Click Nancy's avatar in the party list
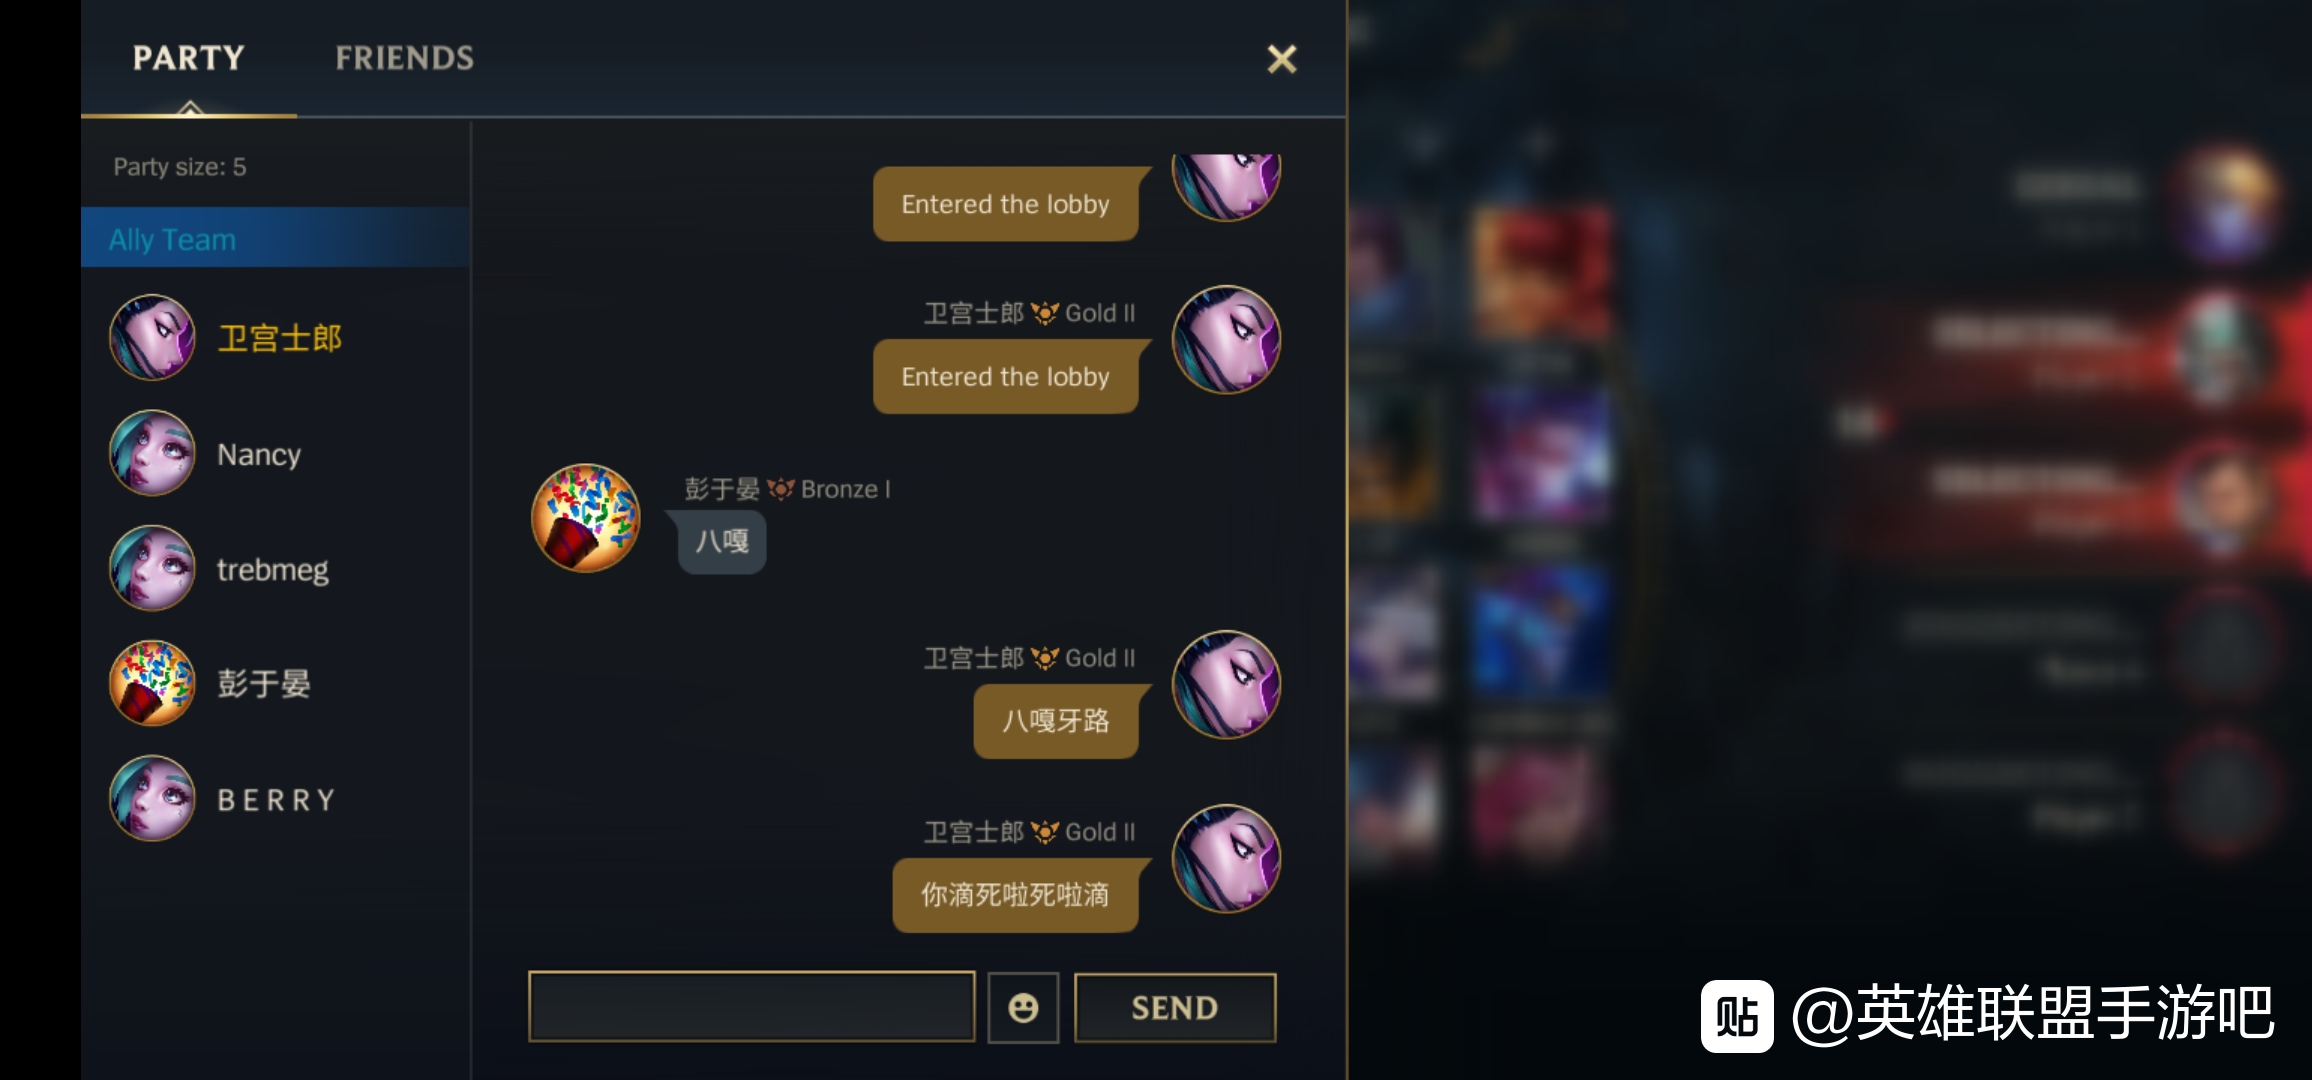Screen dimensions: 2312x1080 pyautogui.click(x=152, y=453)
